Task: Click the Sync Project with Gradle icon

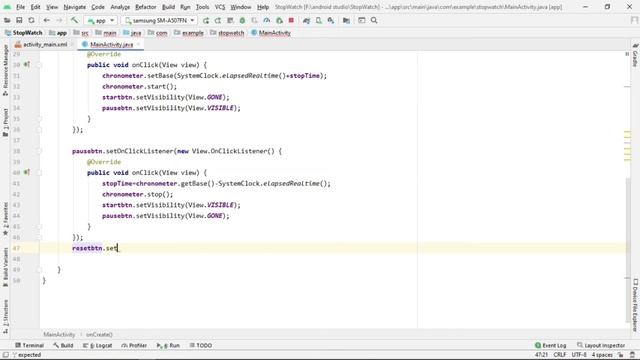Action: 307,20
